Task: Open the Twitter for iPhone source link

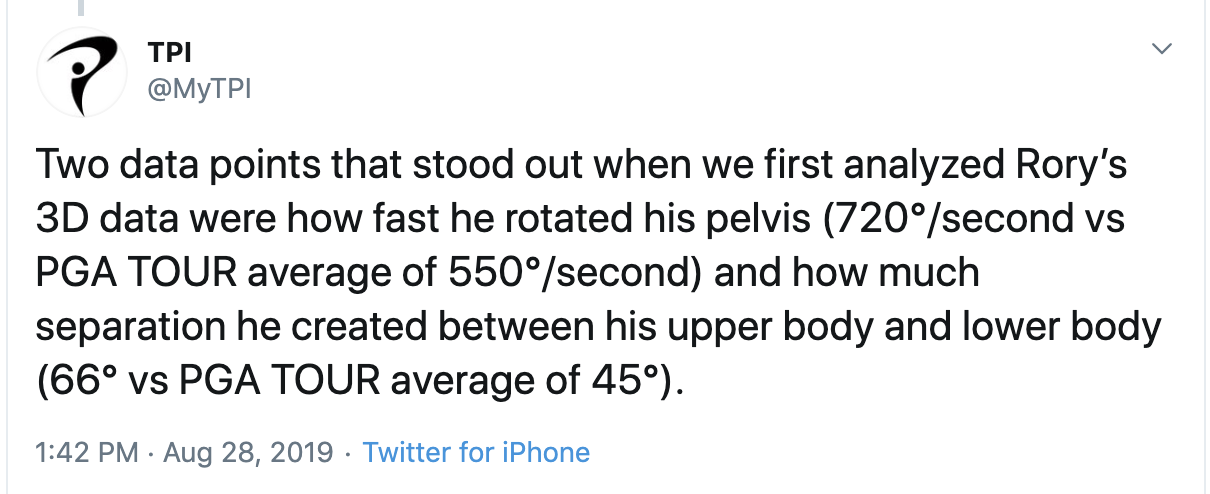Action: pyautogui.click(x=476, y=452)
